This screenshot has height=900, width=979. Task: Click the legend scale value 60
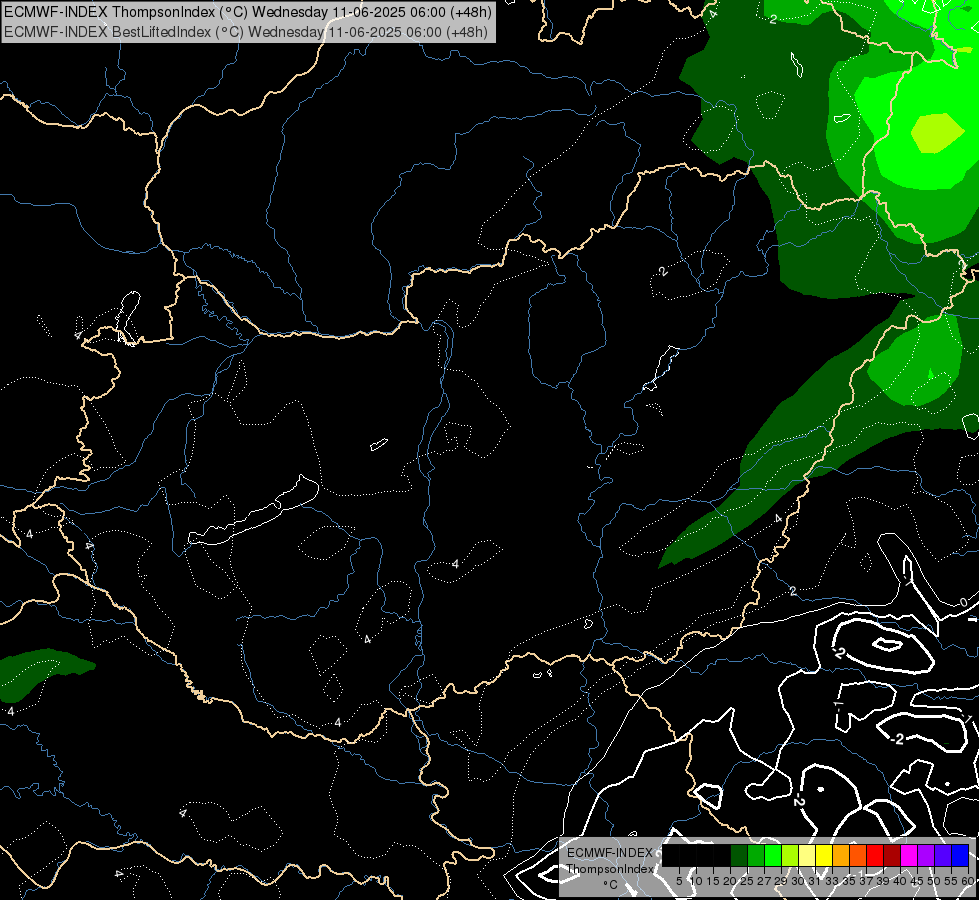click(x=968, y=881)
